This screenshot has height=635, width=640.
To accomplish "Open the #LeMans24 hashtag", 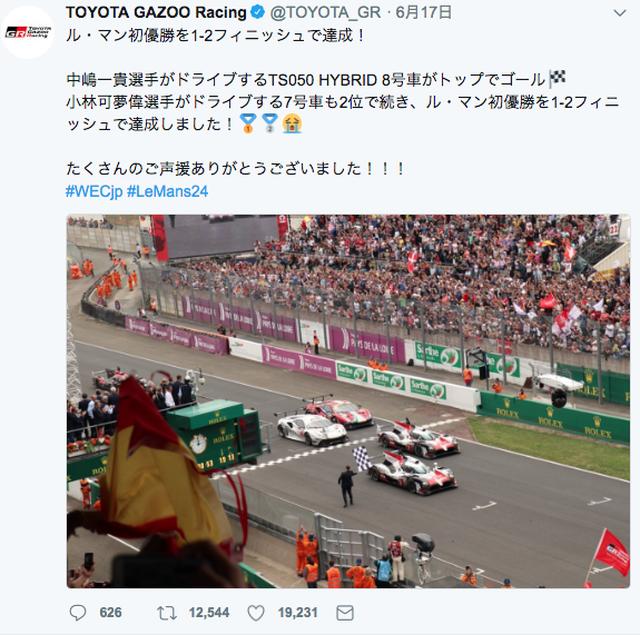I will pyautogui.click(x=167, y=191).
